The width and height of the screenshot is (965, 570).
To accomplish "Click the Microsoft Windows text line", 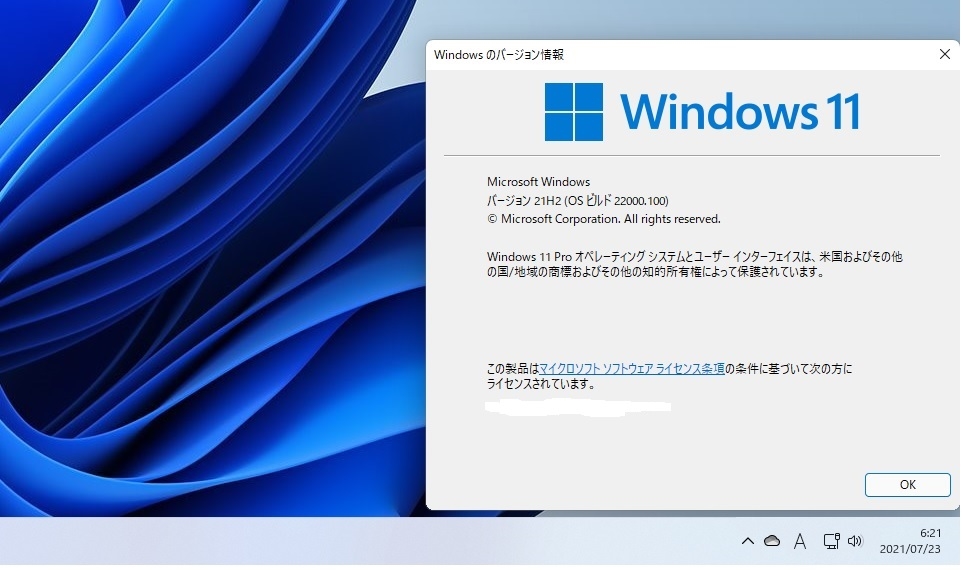I will tap(539, 182).
